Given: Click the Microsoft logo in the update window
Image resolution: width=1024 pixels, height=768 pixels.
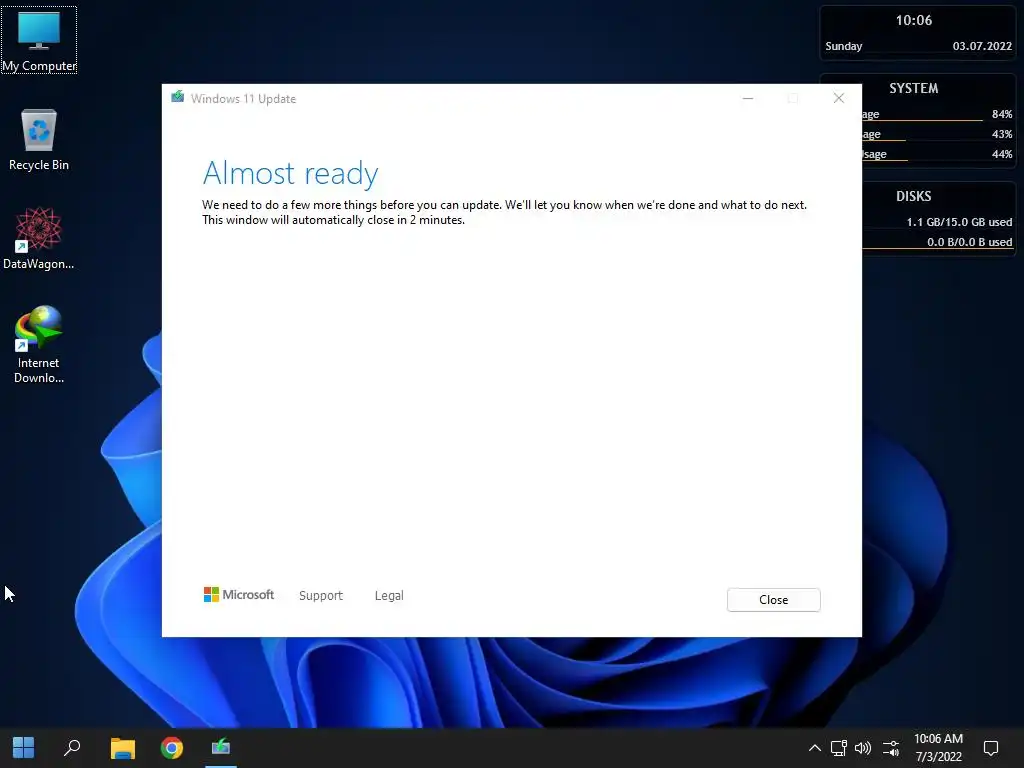Looking at the screenshot, I should click(x=239, y=594).
